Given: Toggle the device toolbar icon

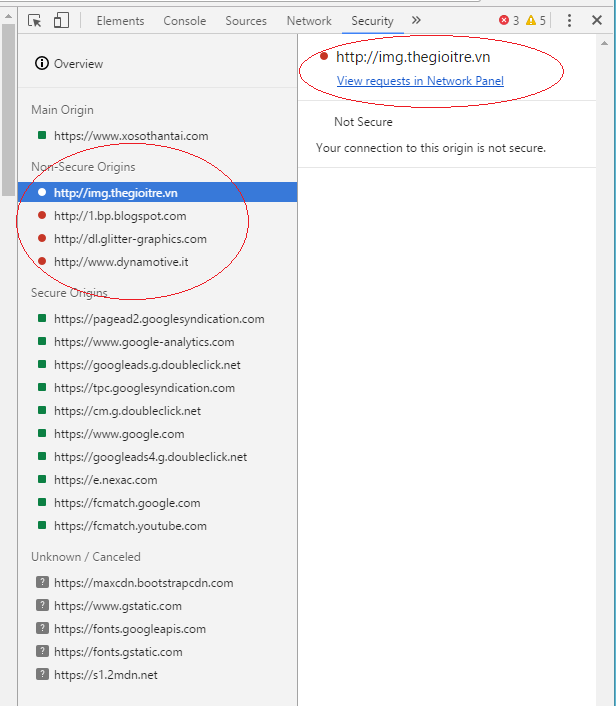Looking at the screenshot, I should coord(61,20).
